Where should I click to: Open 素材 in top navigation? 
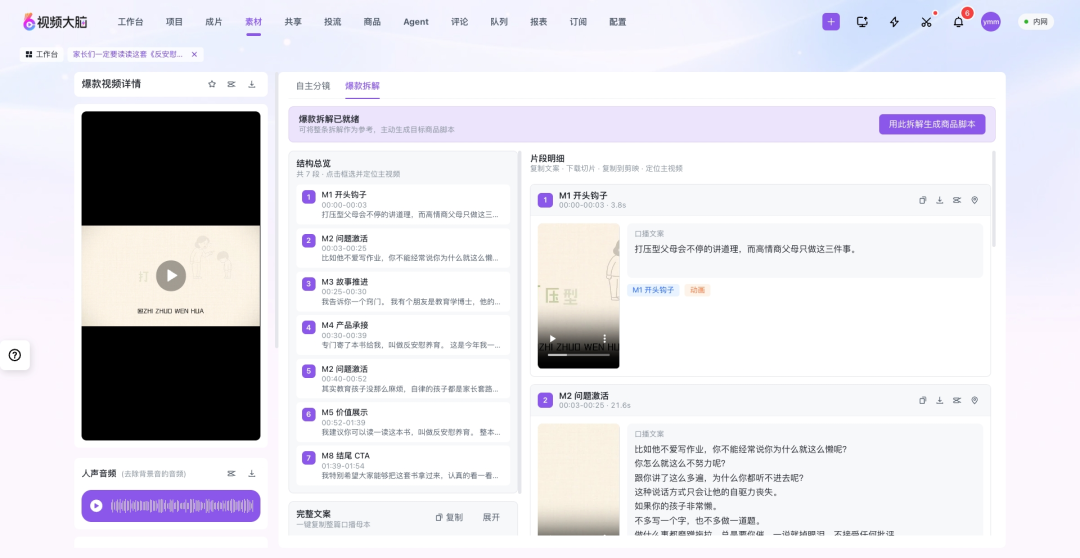pos(253,22)
